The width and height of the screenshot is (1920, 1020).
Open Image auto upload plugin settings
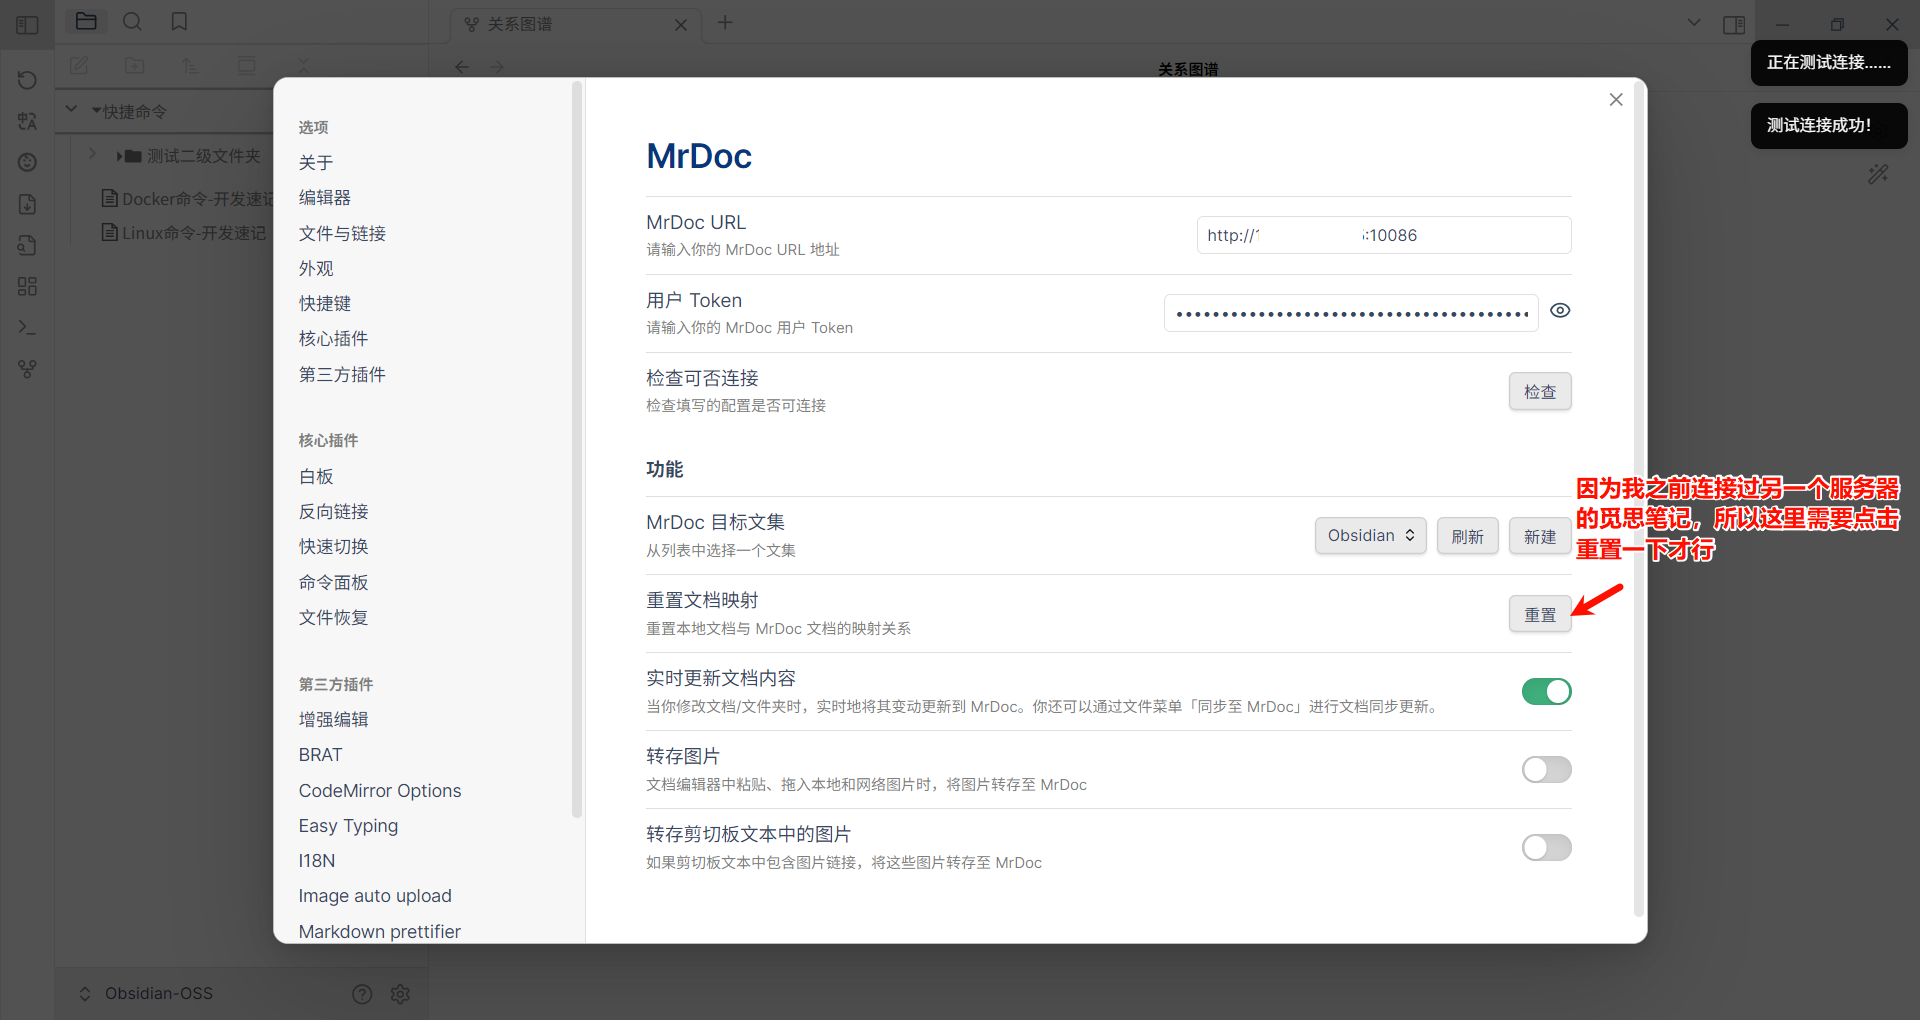pos(375,896)
